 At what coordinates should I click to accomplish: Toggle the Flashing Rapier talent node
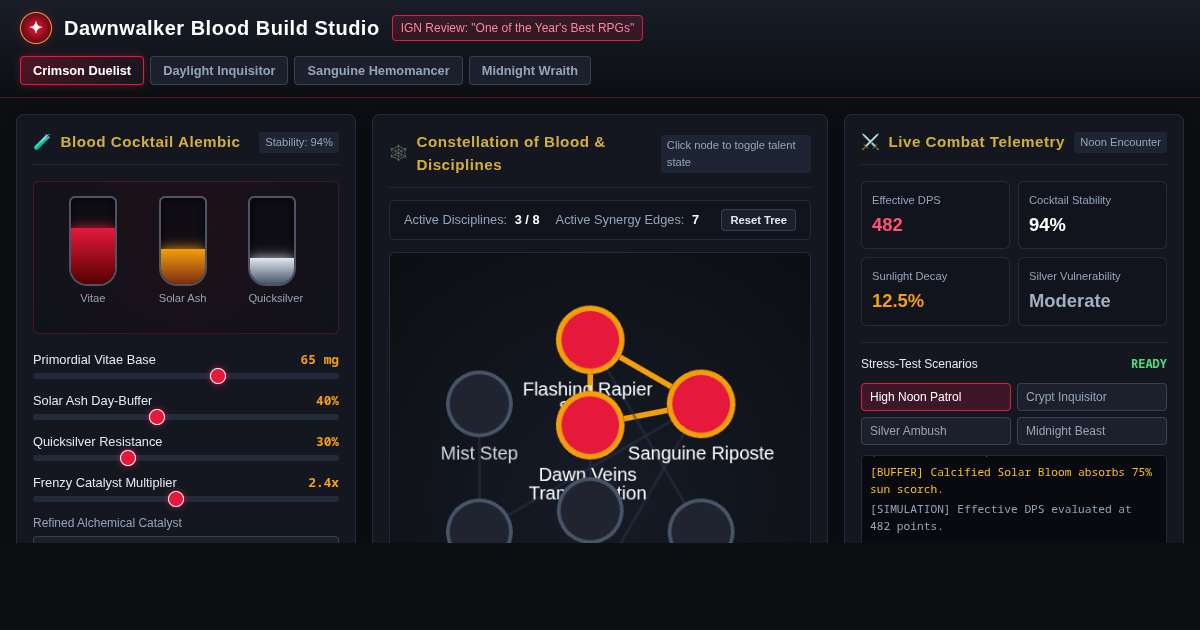pos(590,340)
